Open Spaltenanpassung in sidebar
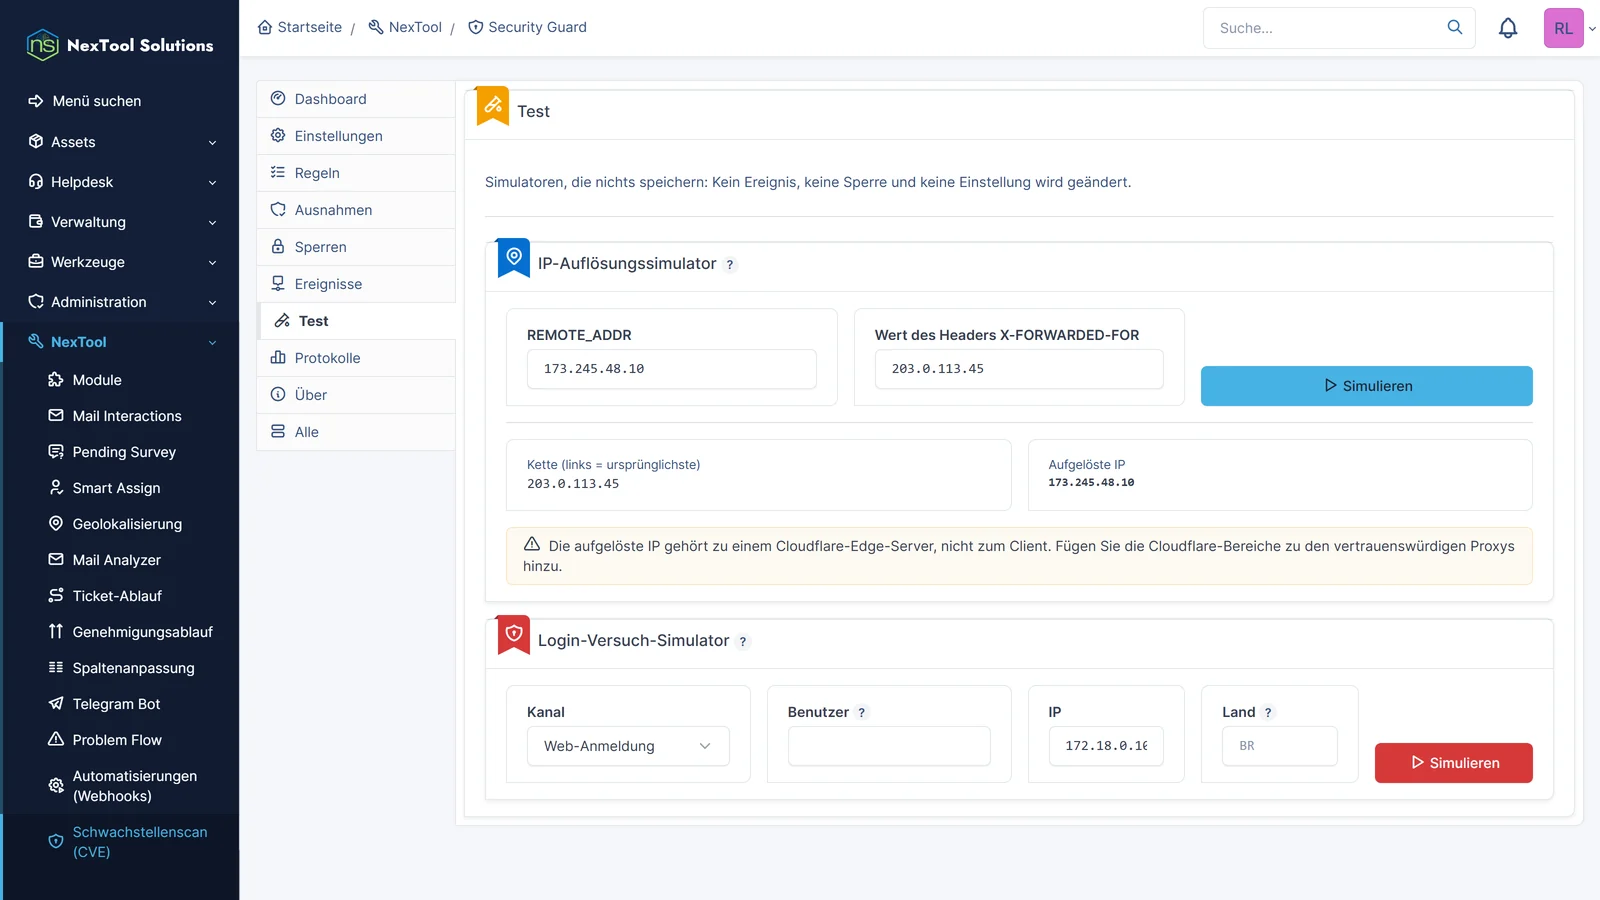 pos(133,668)
